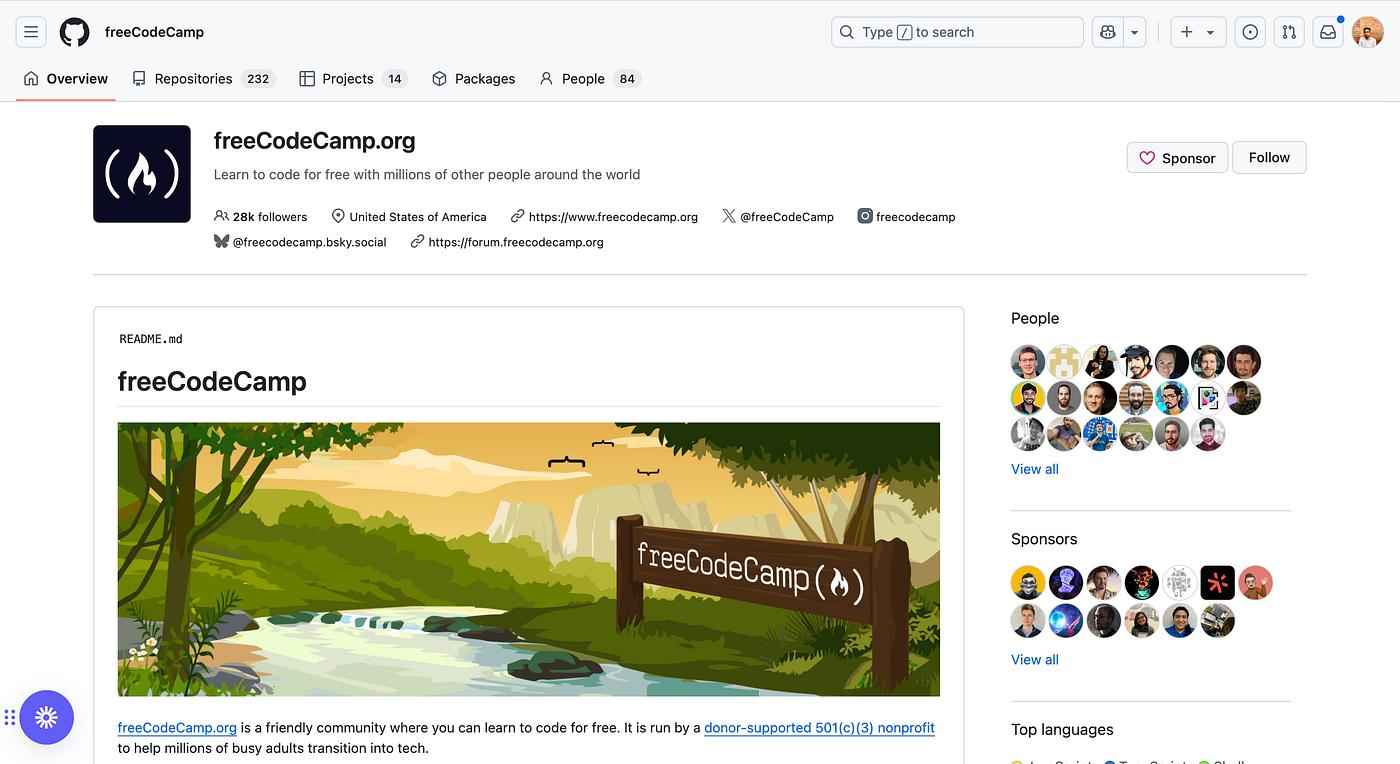Sponsor the freeCodeCamp organization
This screenshot has height=764, width=1400.
coord(1177,157)
